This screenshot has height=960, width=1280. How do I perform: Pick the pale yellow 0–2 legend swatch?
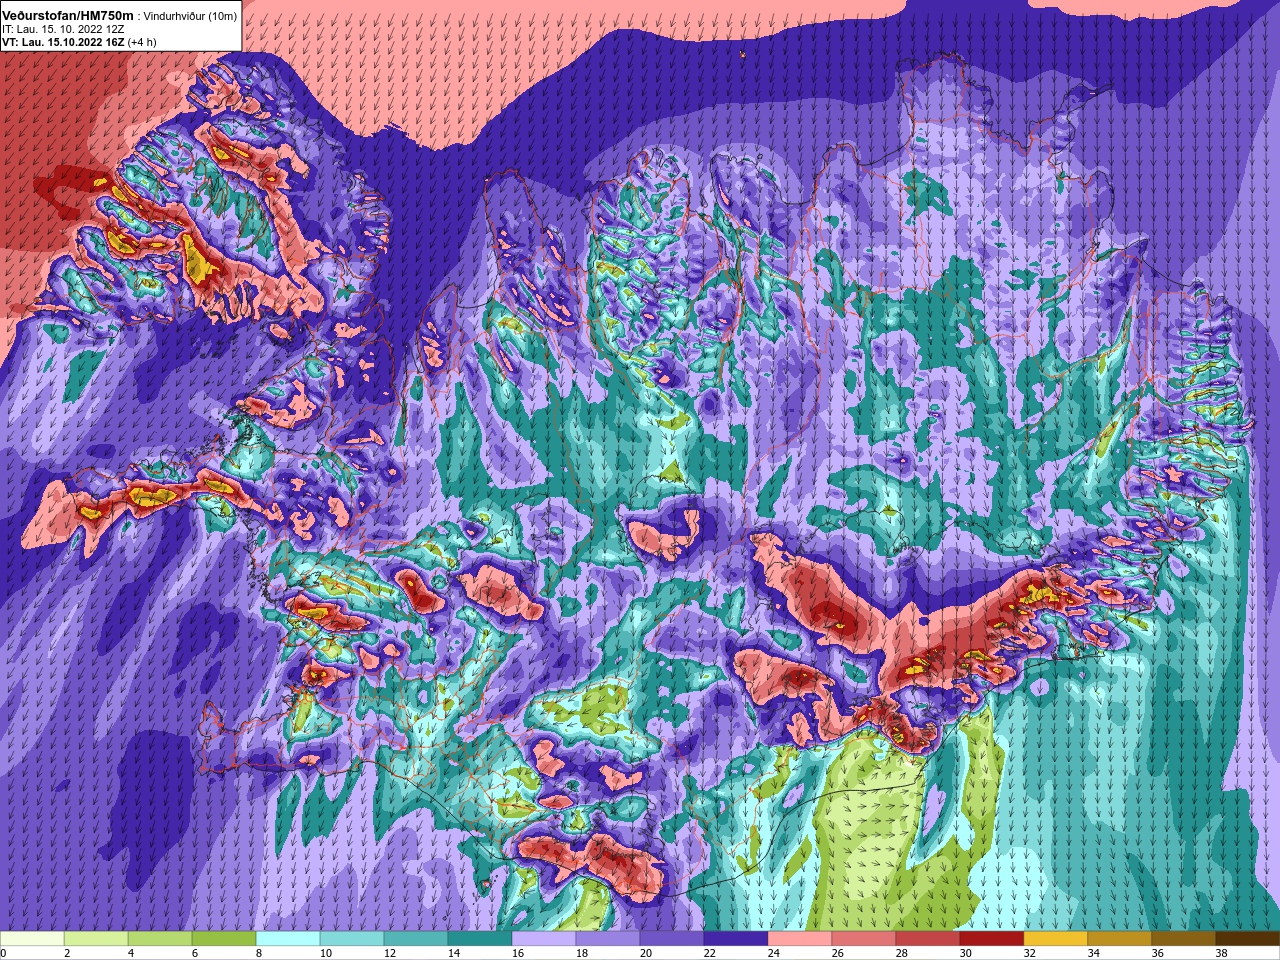click(x=32, y=939)
